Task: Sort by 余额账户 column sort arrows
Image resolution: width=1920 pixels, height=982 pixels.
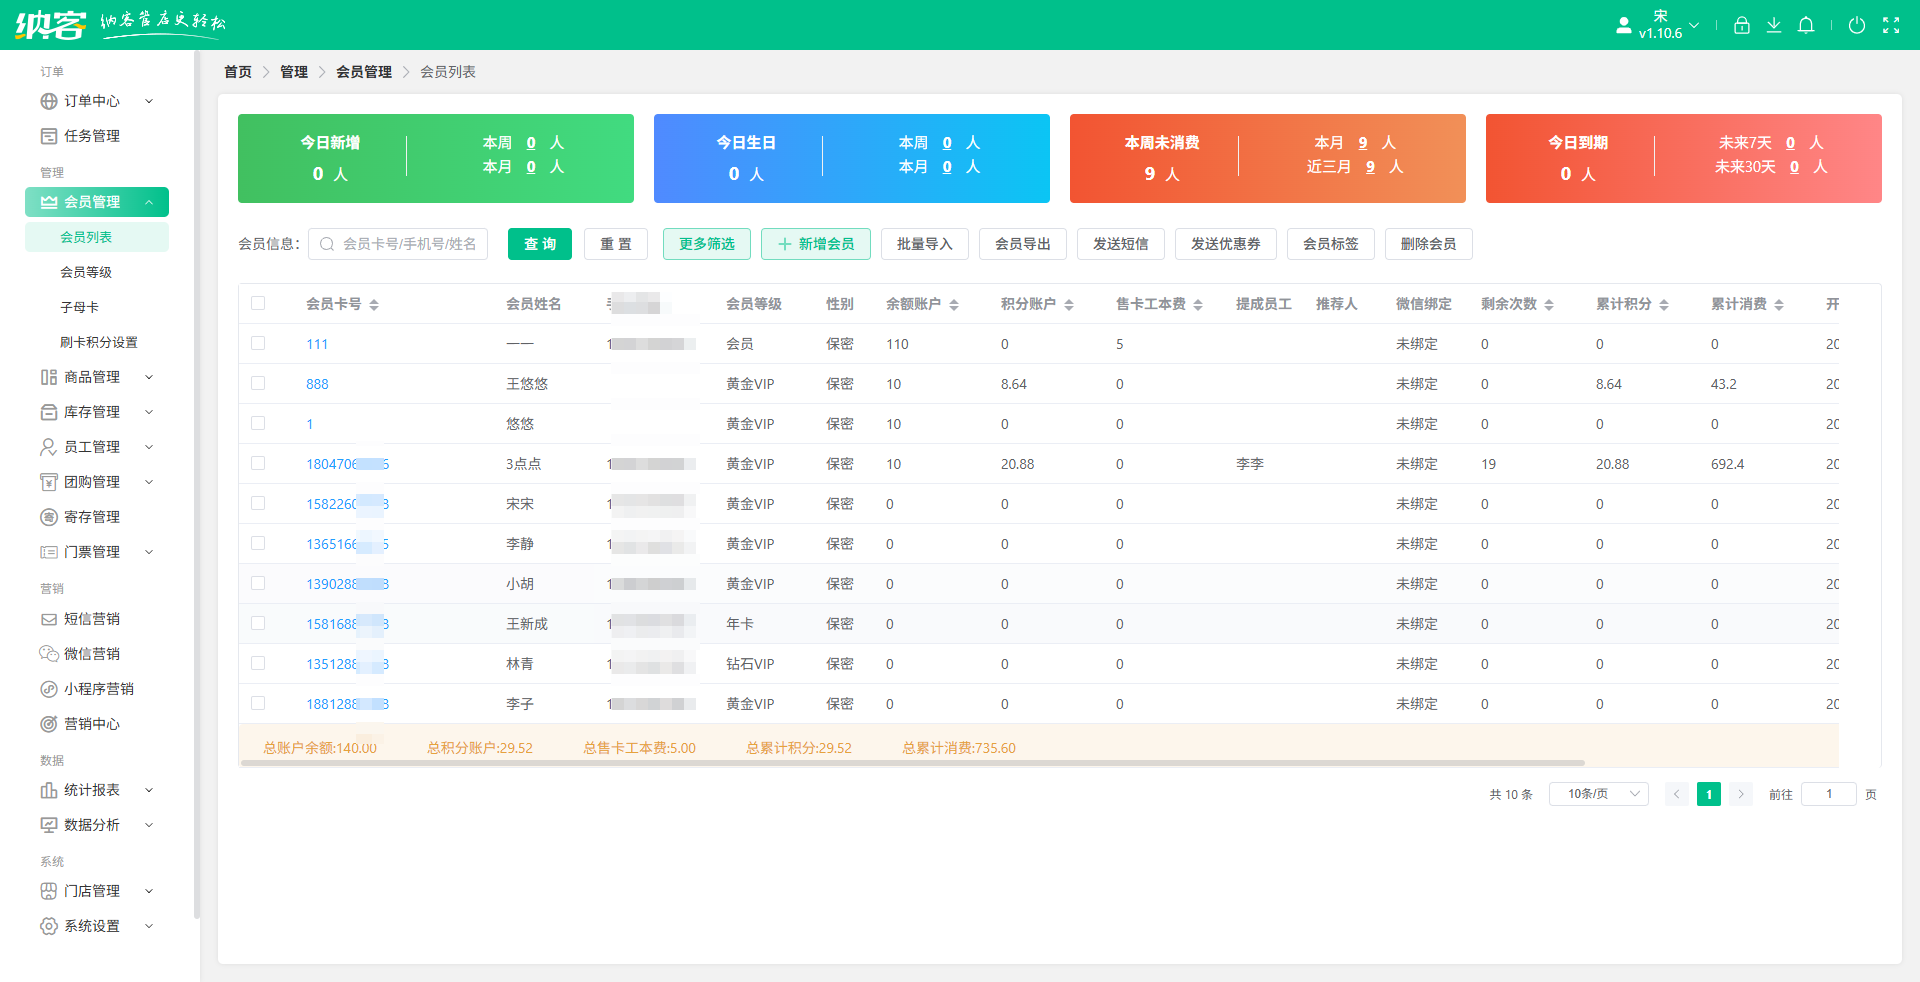Action: pos(954,305)
